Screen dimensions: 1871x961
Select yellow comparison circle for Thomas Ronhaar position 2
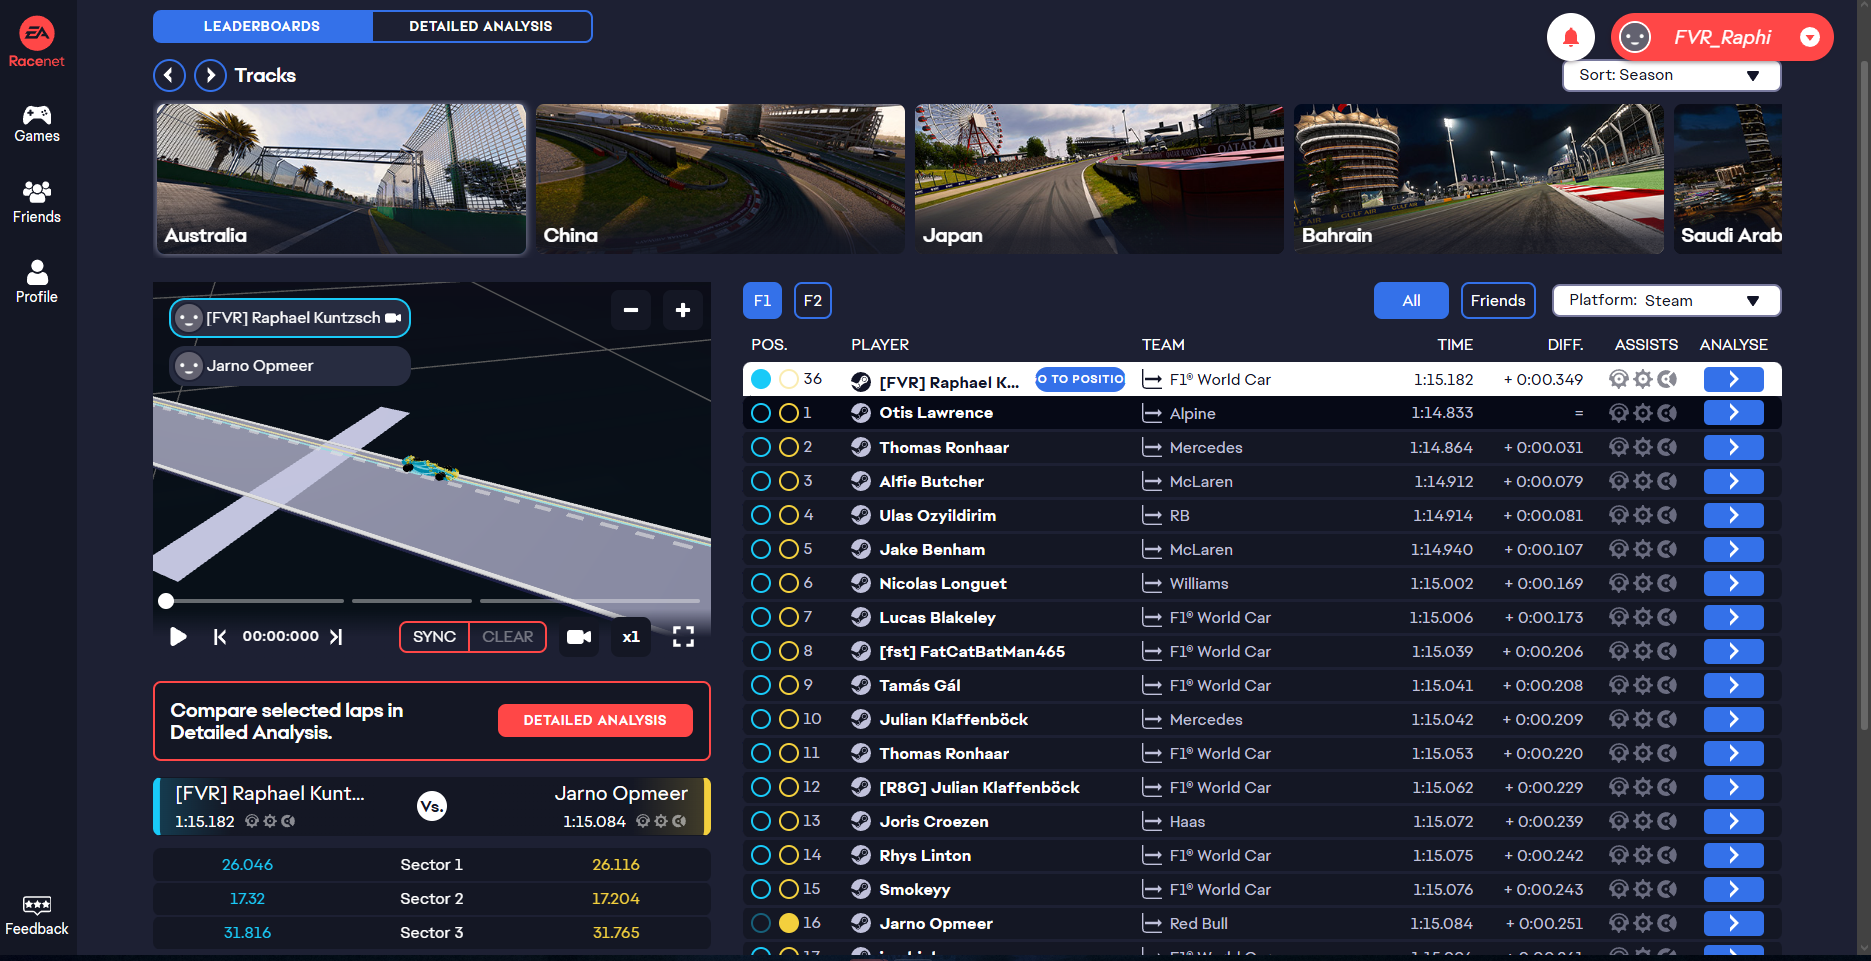click(x=789, y=447)
